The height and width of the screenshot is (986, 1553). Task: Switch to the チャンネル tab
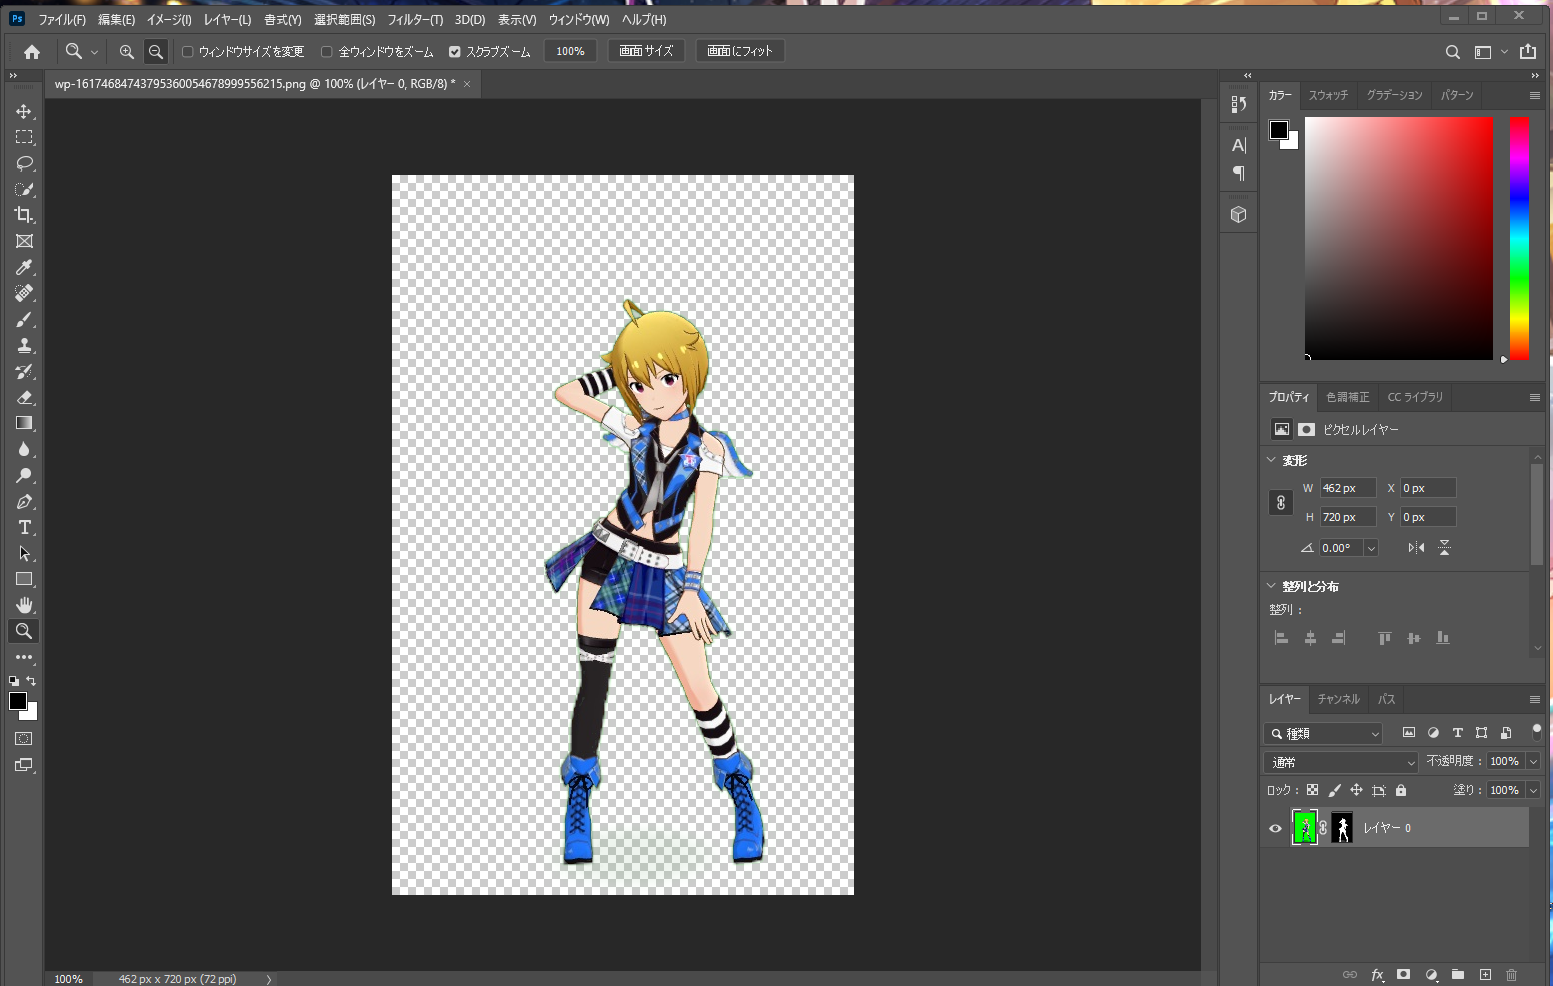pos(1338,699)
